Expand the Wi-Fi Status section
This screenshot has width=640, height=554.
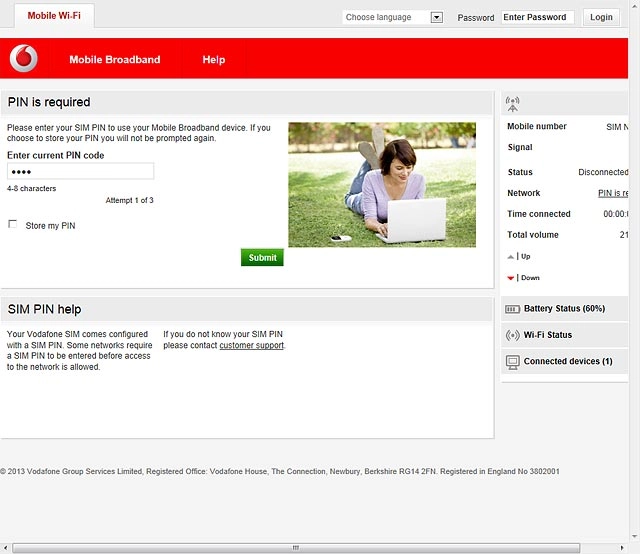click(564, 335)
